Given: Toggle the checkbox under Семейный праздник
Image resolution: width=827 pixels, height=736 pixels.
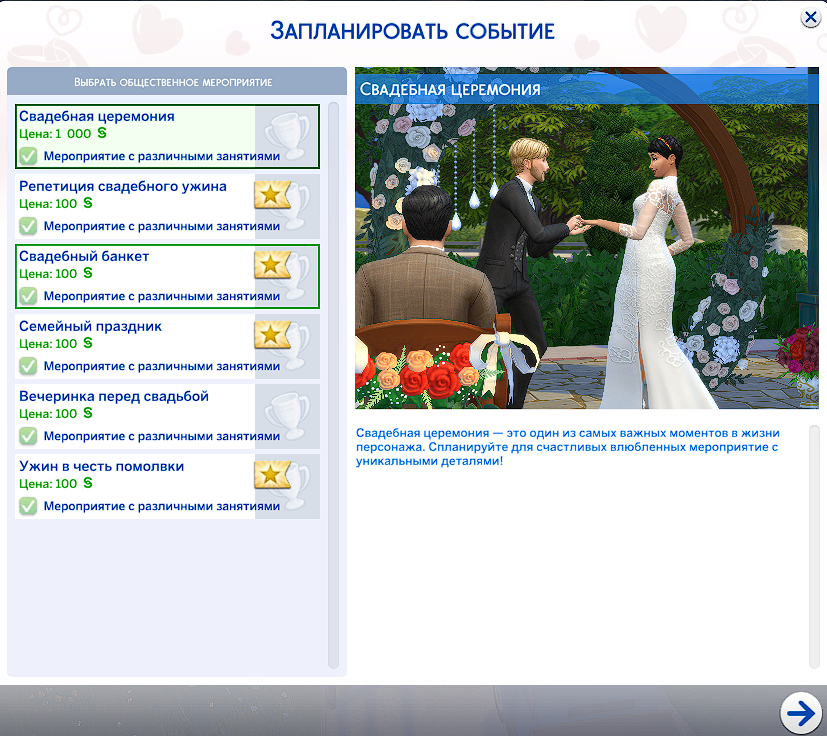Looking at the screenshot, I should tap(28, 366).
